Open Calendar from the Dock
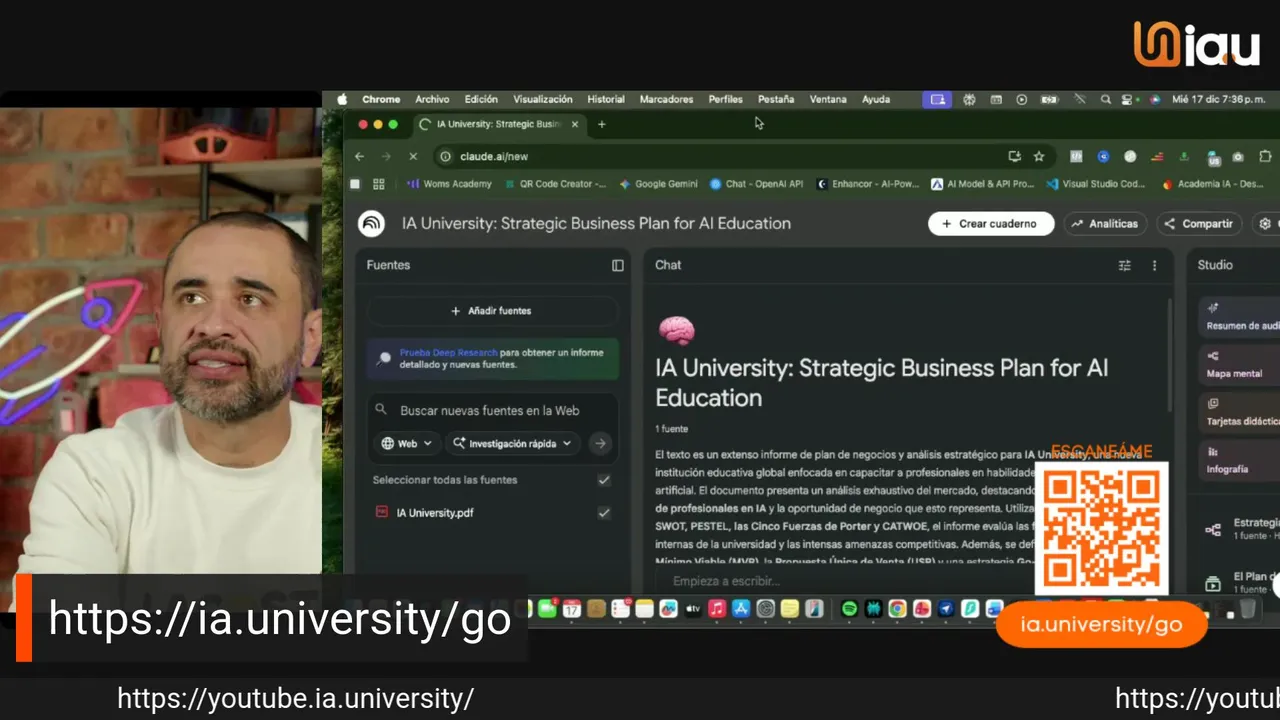 pyautogui.click(x=572, y=608)
